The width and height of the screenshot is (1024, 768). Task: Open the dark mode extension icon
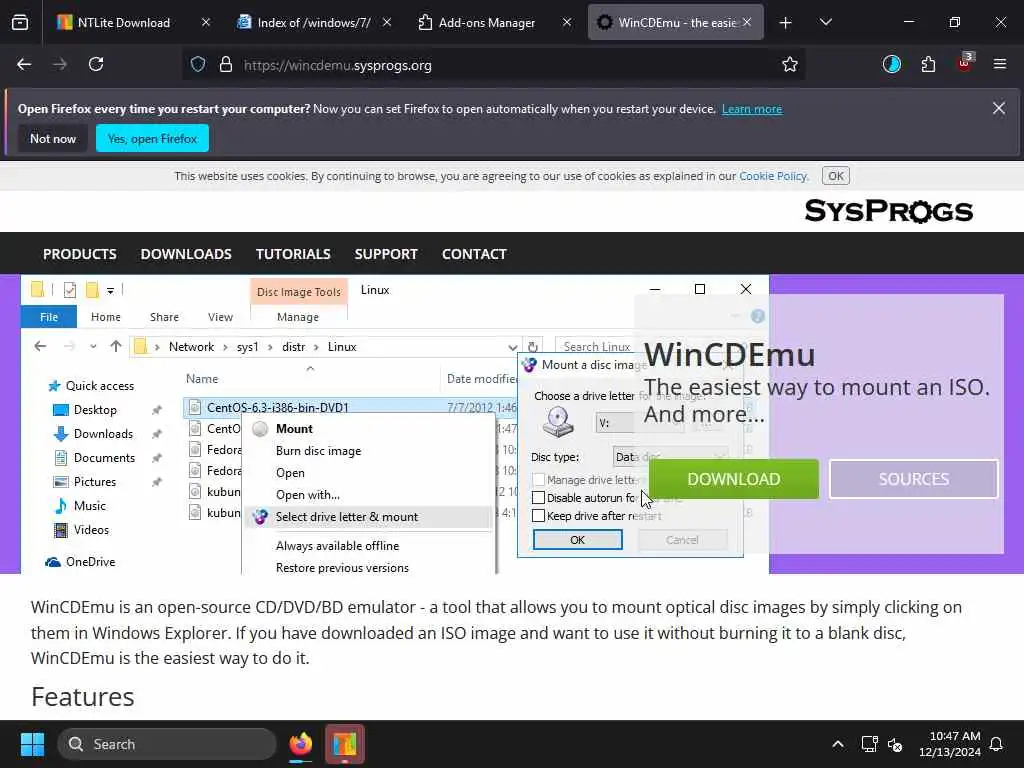891,65
